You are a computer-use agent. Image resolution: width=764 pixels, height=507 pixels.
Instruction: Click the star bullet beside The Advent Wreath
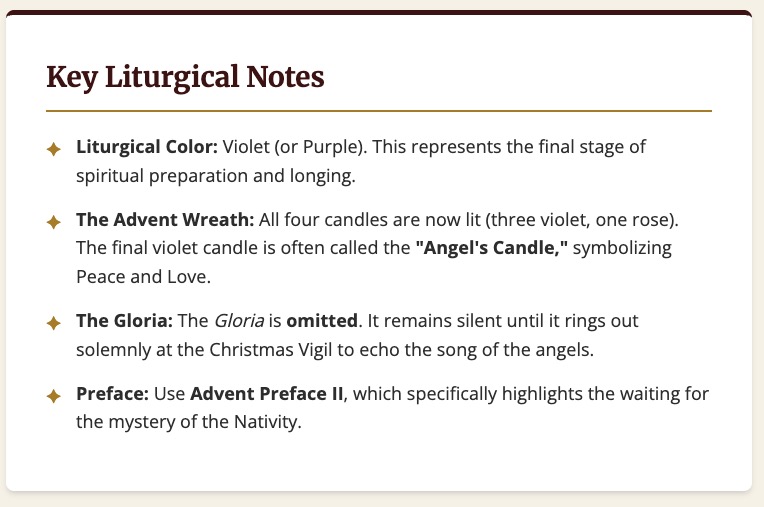click(x=54, y=220)
